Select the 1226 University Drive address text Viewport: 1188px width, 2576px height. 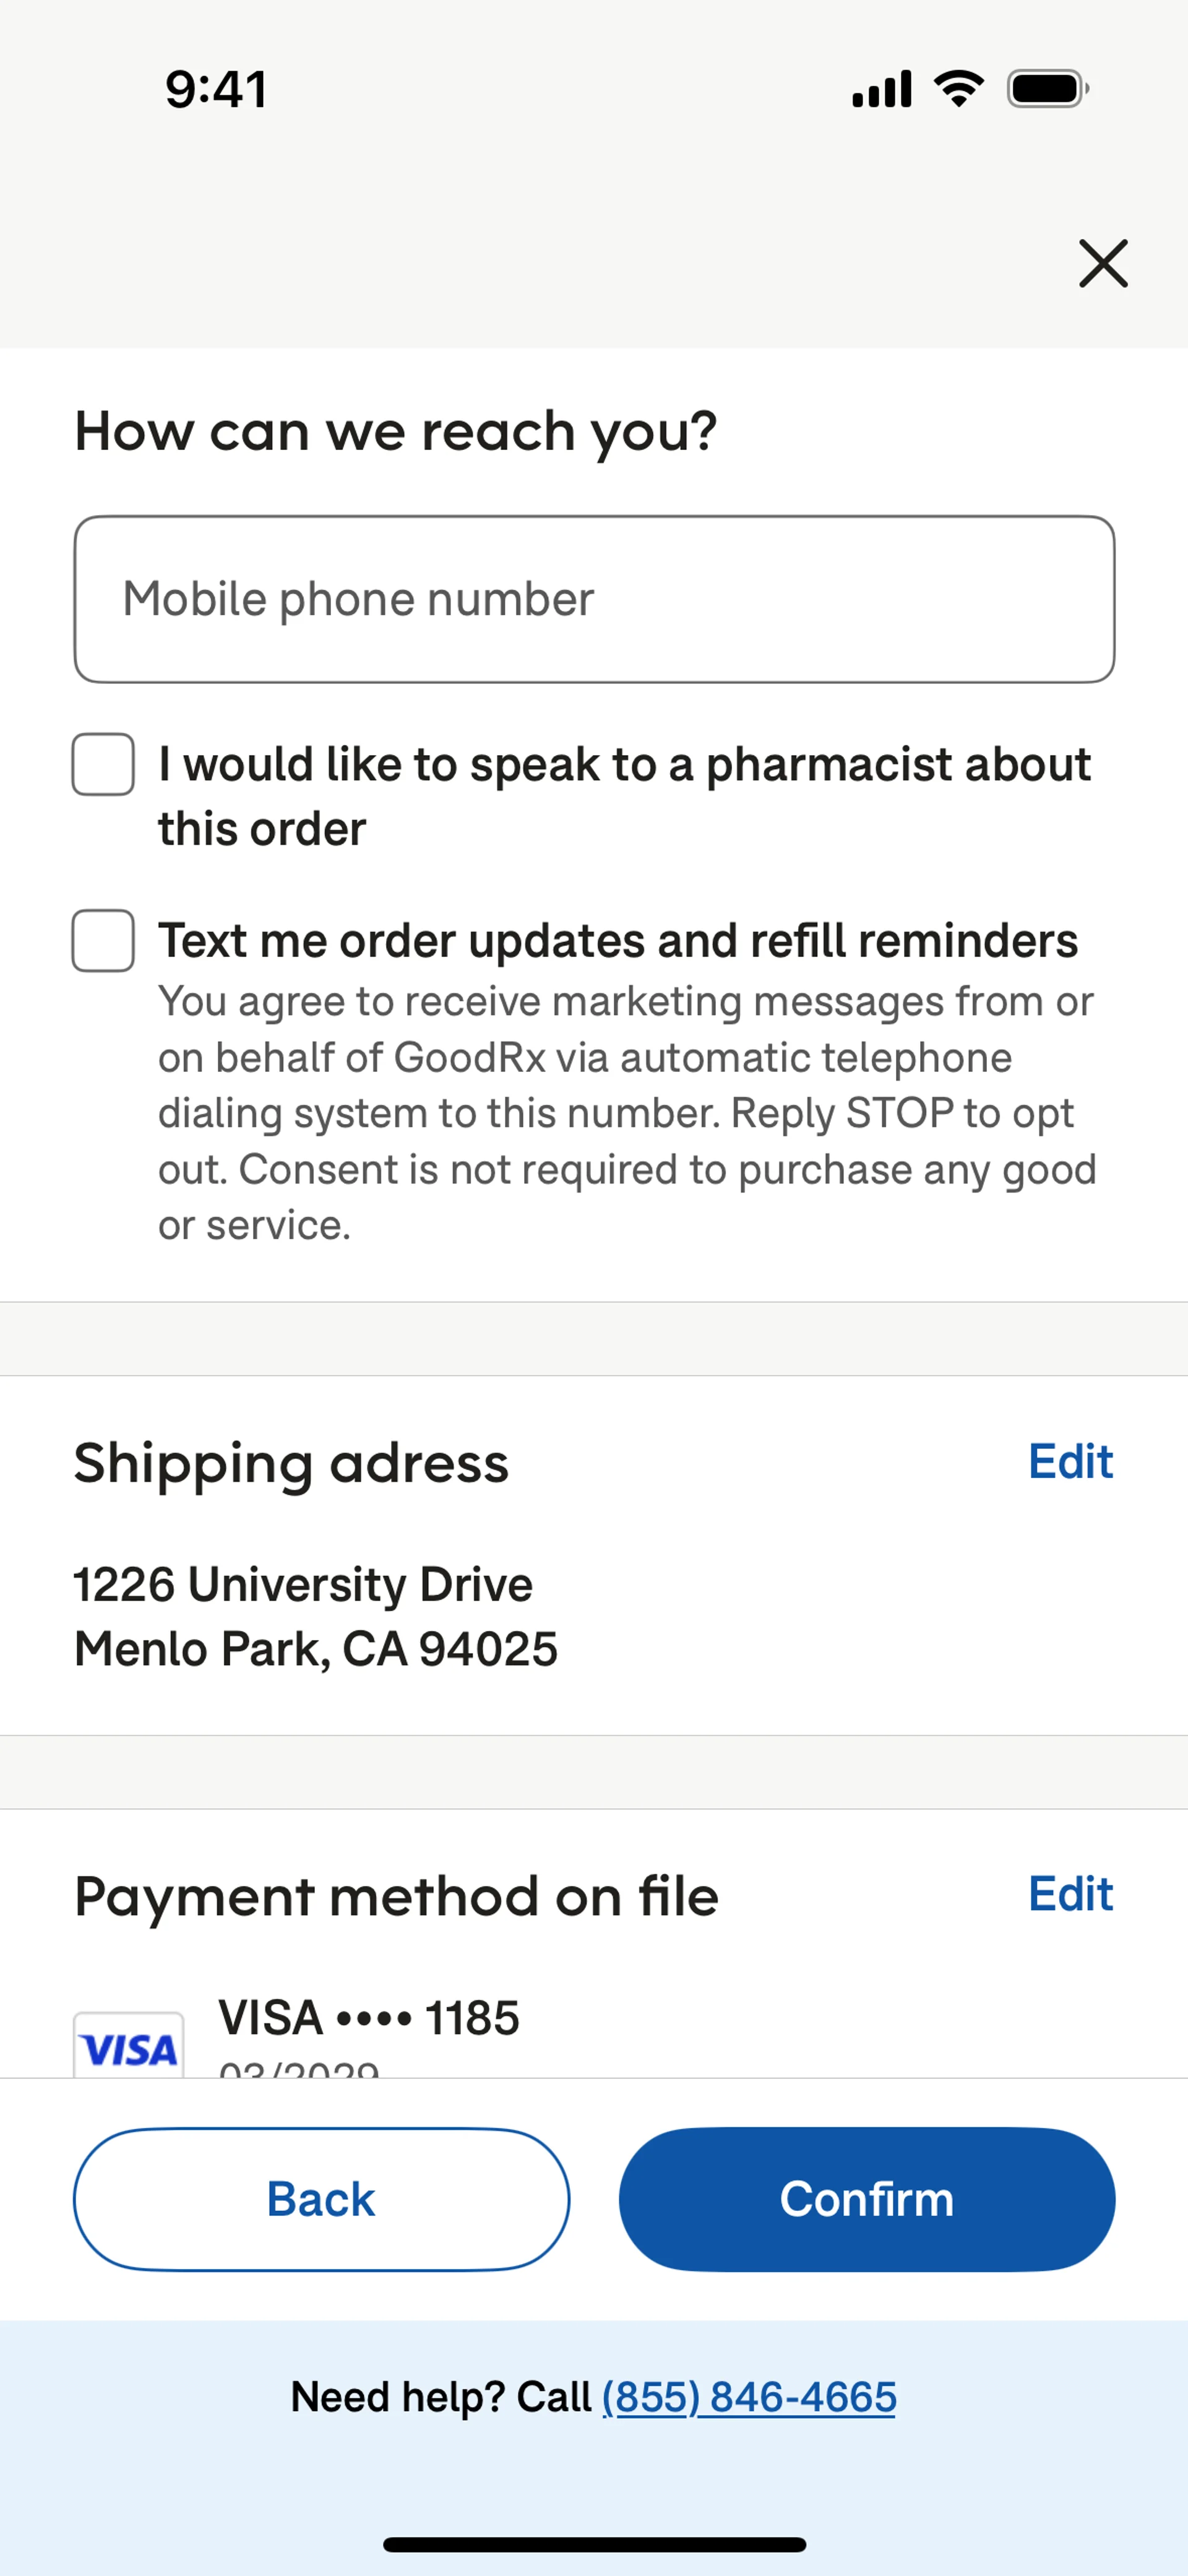303,1585
